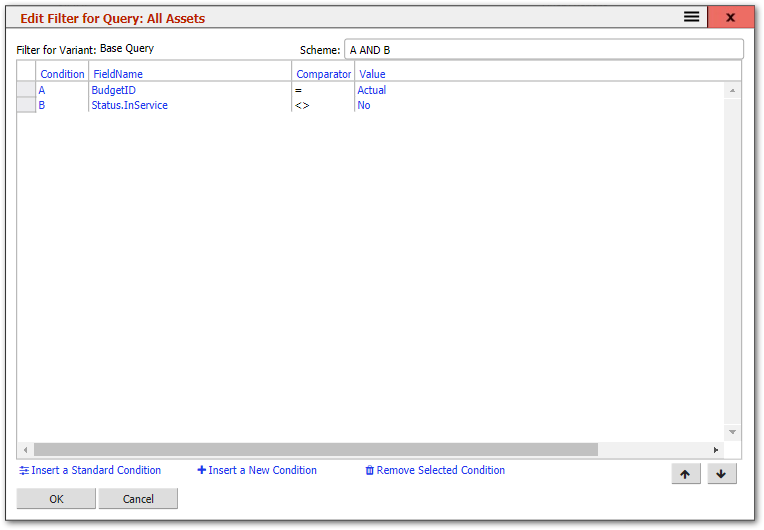Image resolution: width=764 pixels, height=530 pixels.
Task: Cancel the filter editing
Action: (138, 499)
